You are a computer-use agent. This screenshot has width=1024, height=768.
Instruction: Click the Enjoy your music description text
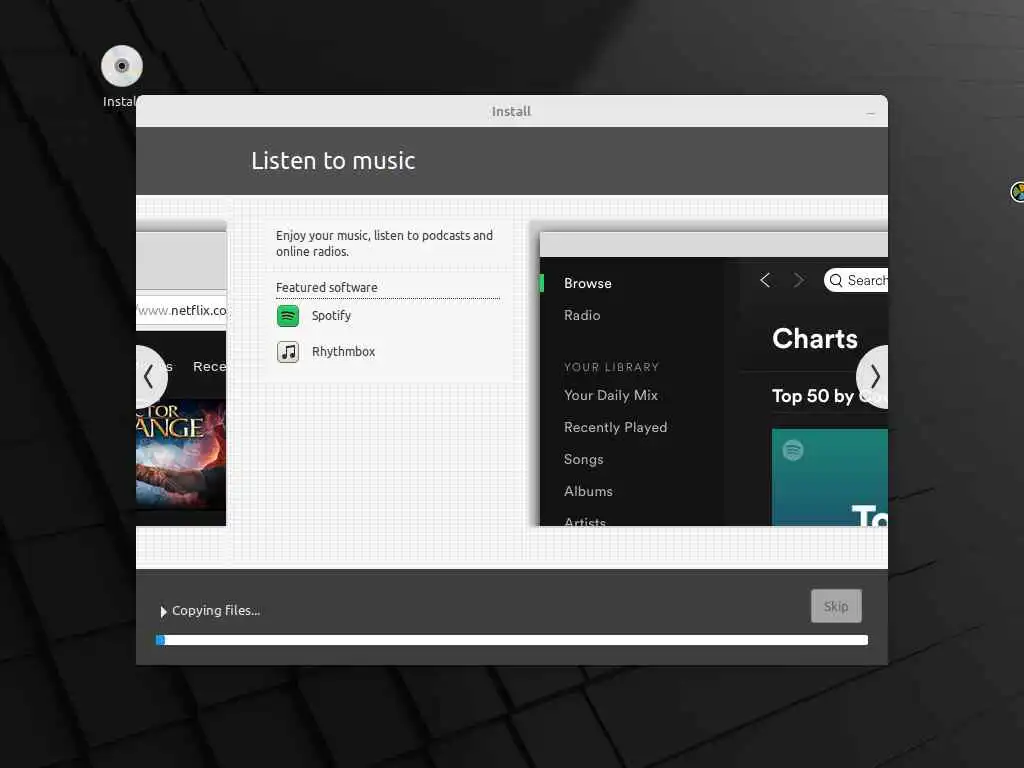(x=384, y=243)
